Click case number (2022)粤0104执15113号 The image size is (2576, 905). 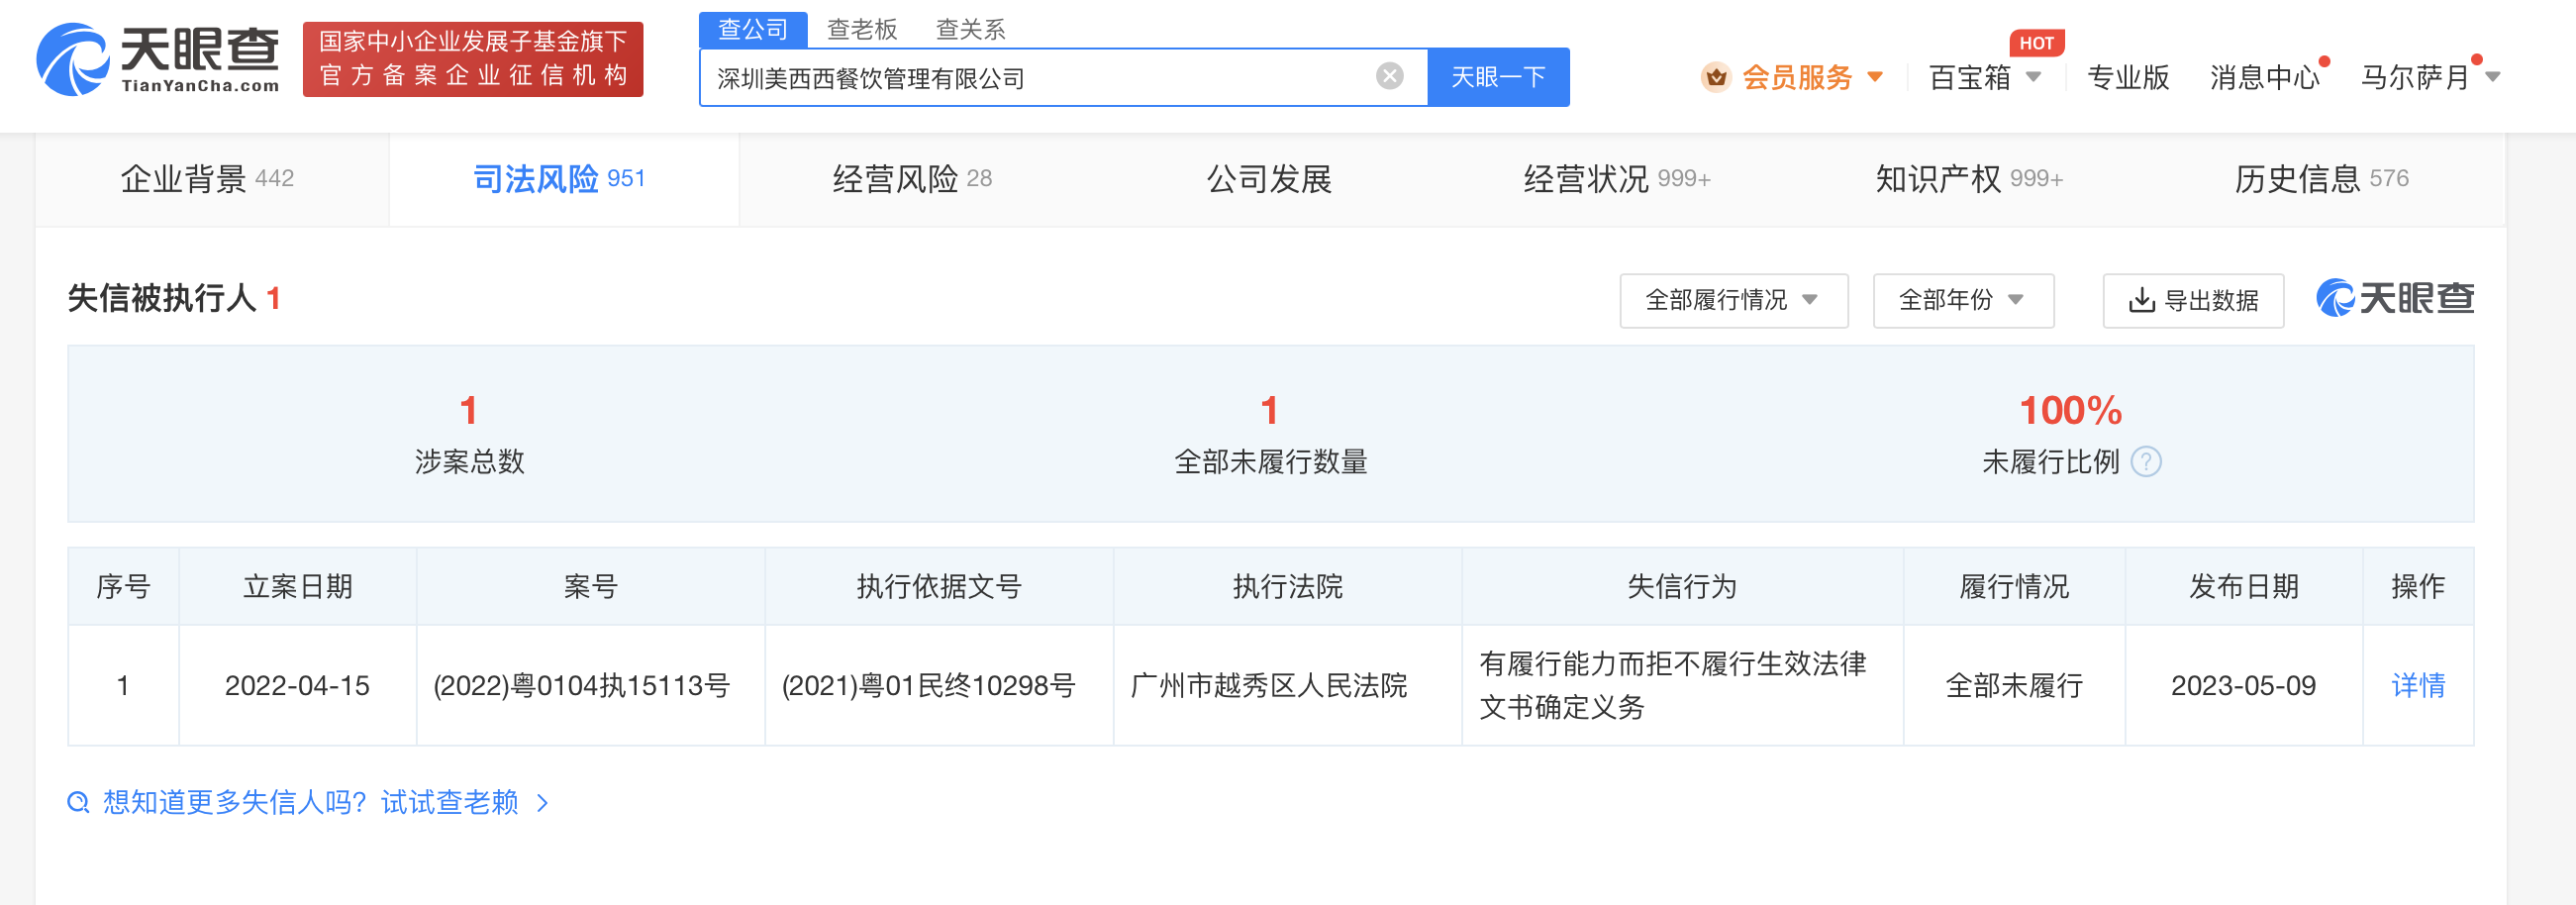pyautogui.click(x=581, y=685)
